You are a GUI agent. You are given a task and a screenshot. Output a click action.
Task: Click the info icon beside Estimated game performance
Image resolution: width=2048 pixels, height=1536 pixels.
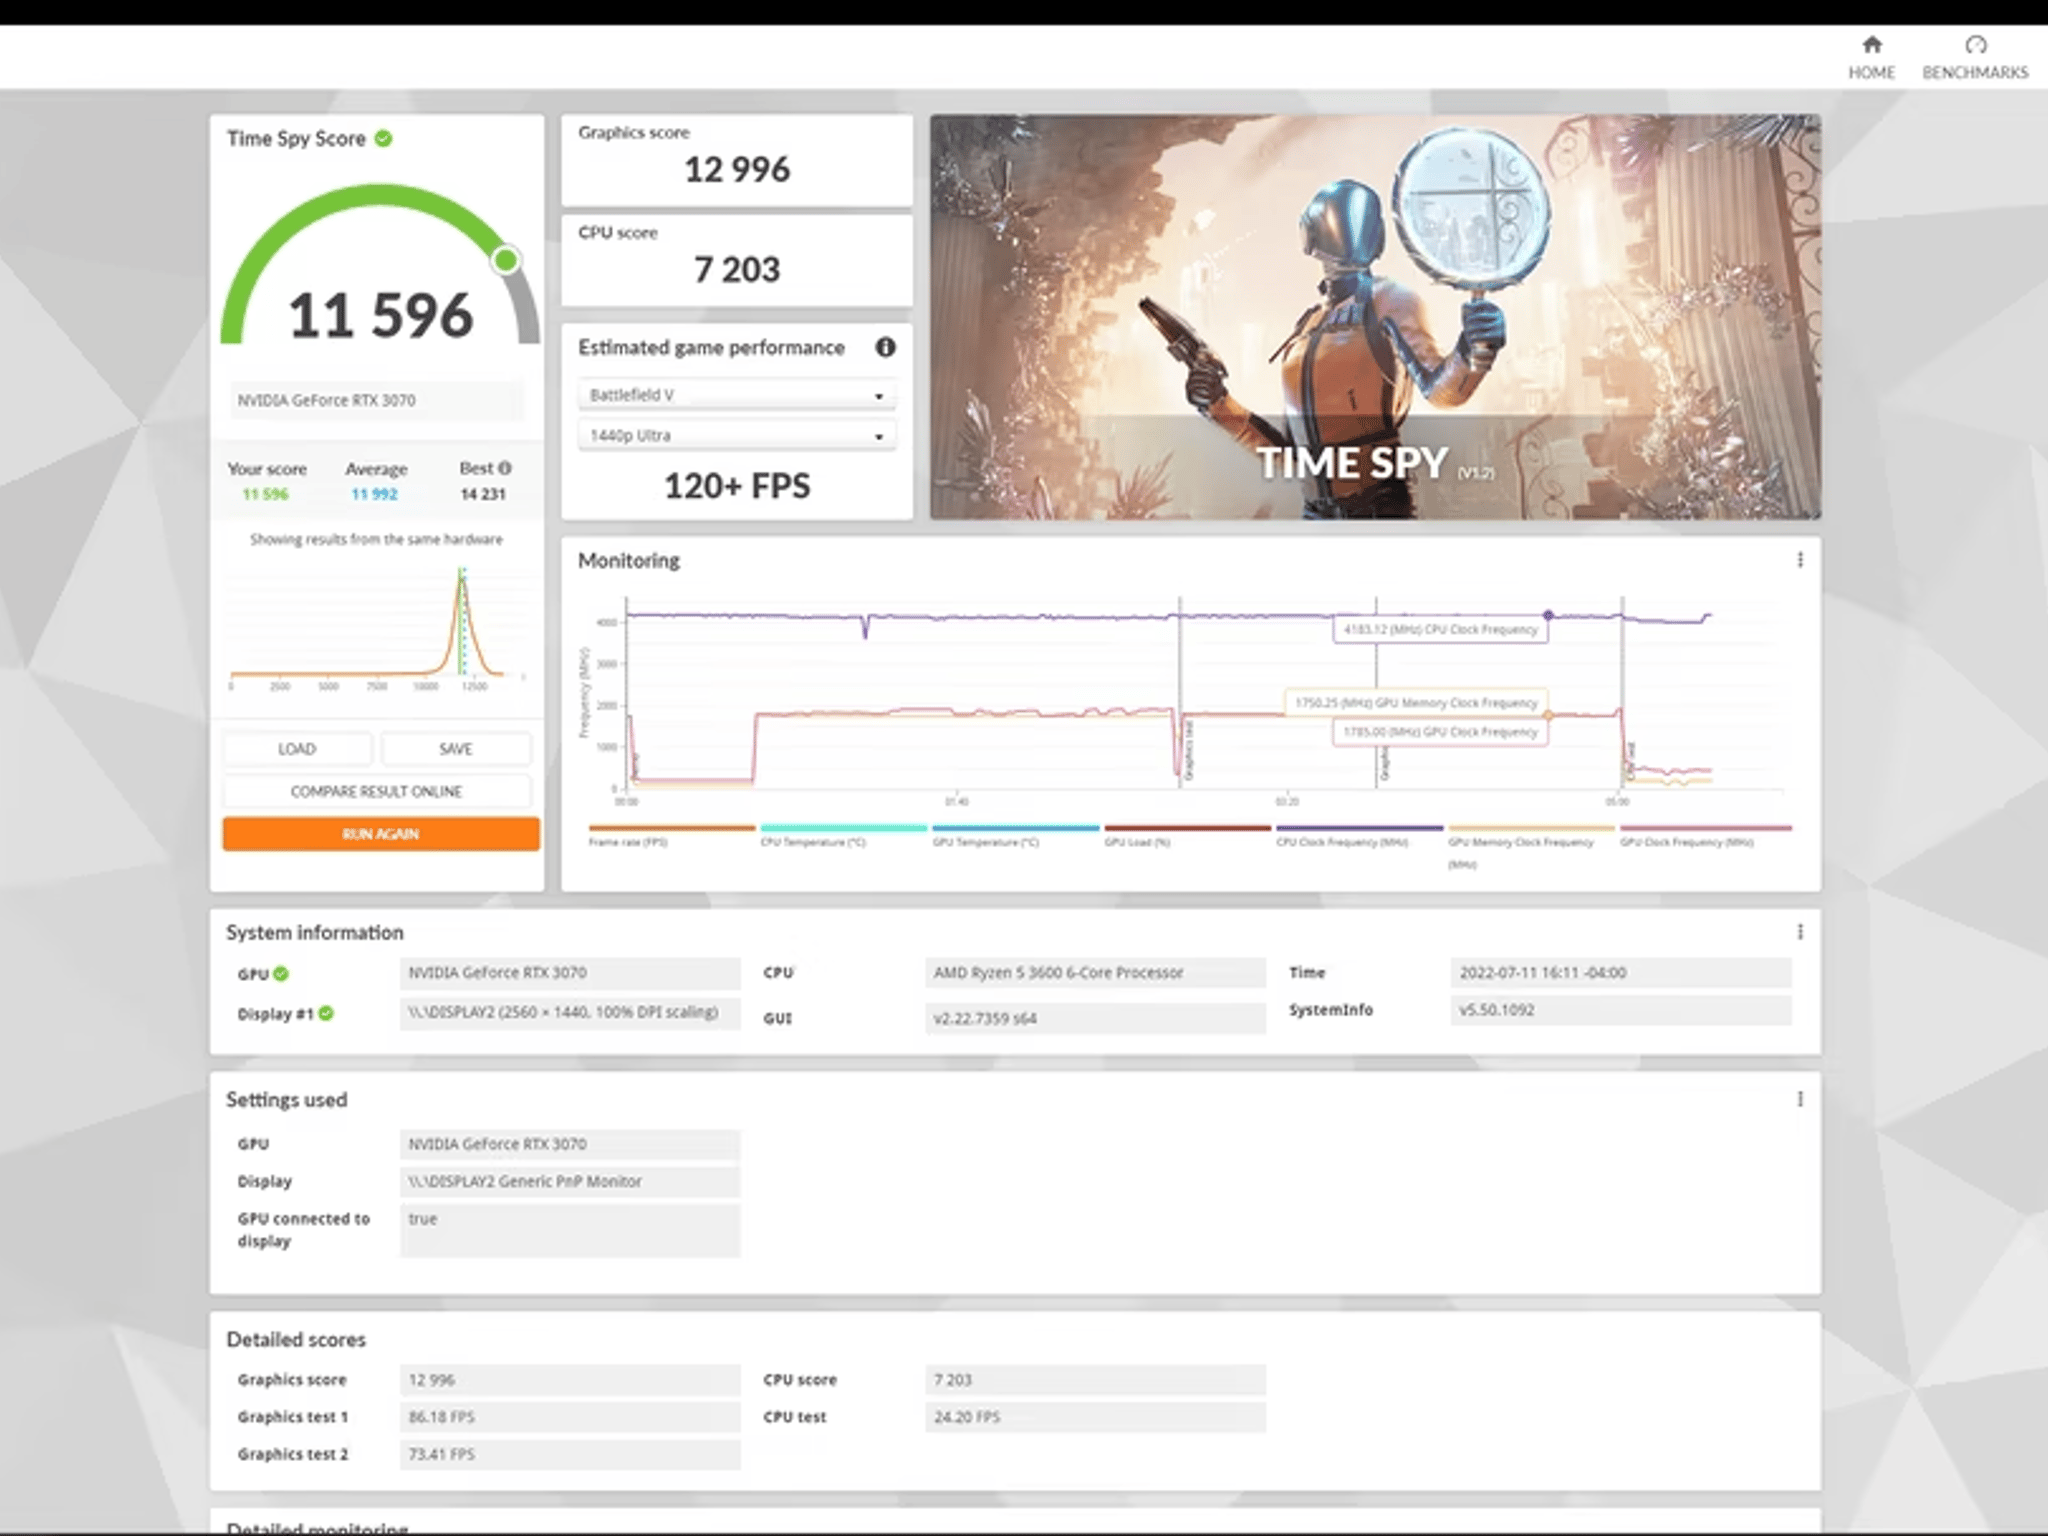[885, 347]
